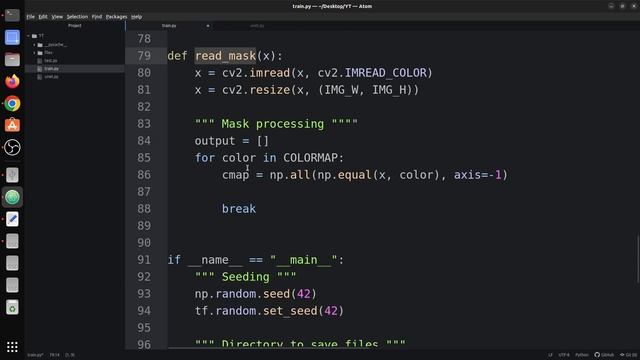Screen dimensions: 640x360
Task: Open OBS Studio from the dock
Action: (x=12, y=147)
